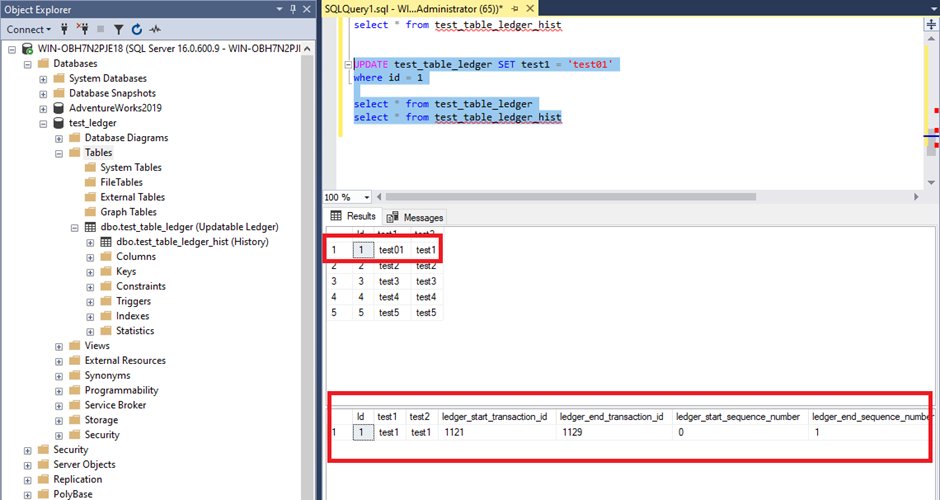The height and width of the screenshot is (500, 940).
Task: Select the Indexes folder
Action: (x=125, y=316)
